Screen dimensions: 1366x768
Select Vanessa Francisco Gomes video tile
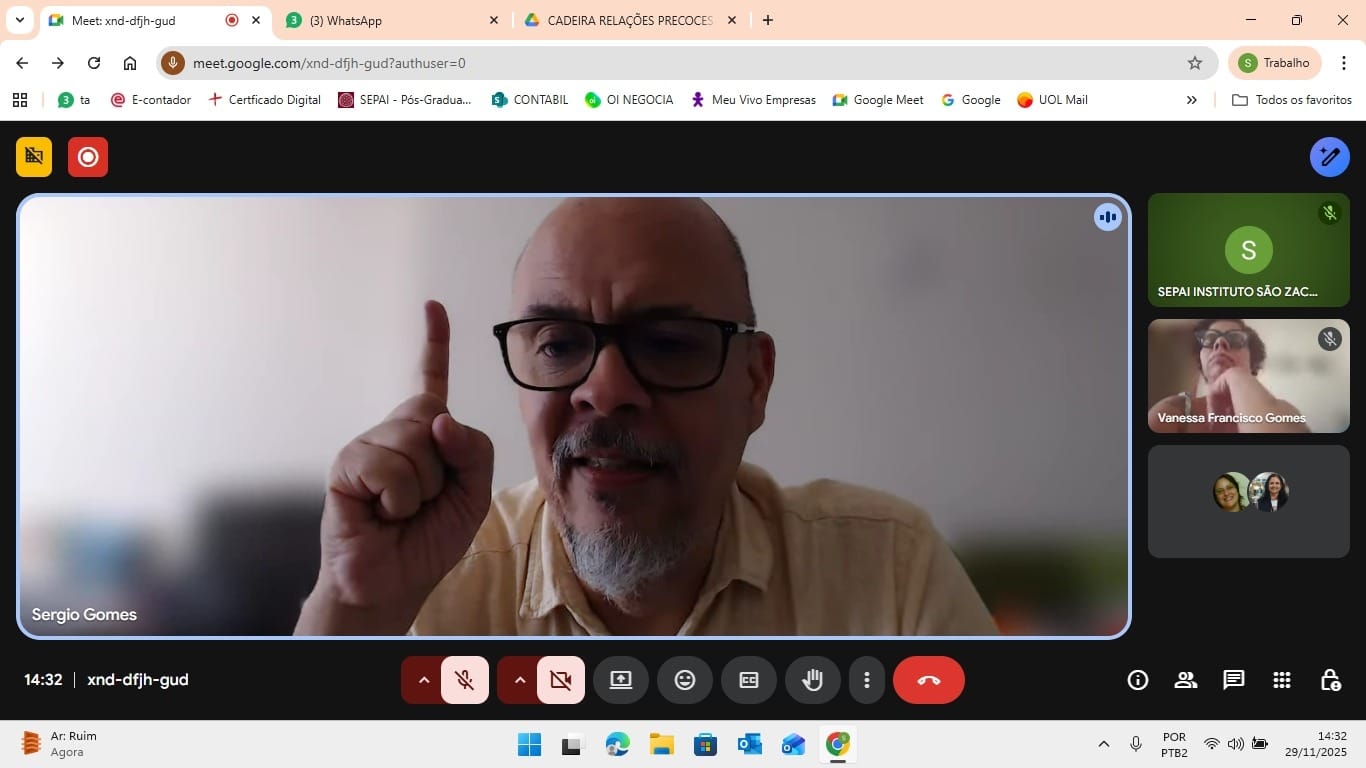tap(1248, 376)
